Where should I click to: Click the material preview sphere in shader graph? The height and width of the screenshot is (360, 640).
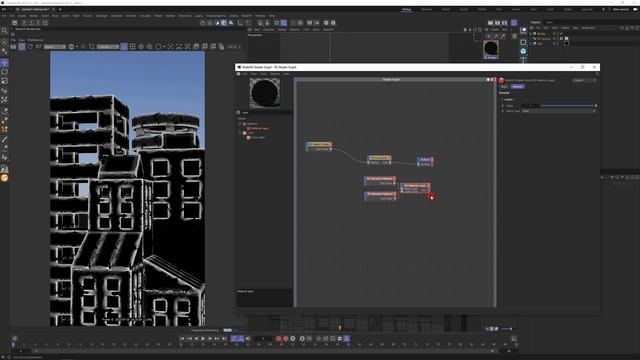click(265, 93)
